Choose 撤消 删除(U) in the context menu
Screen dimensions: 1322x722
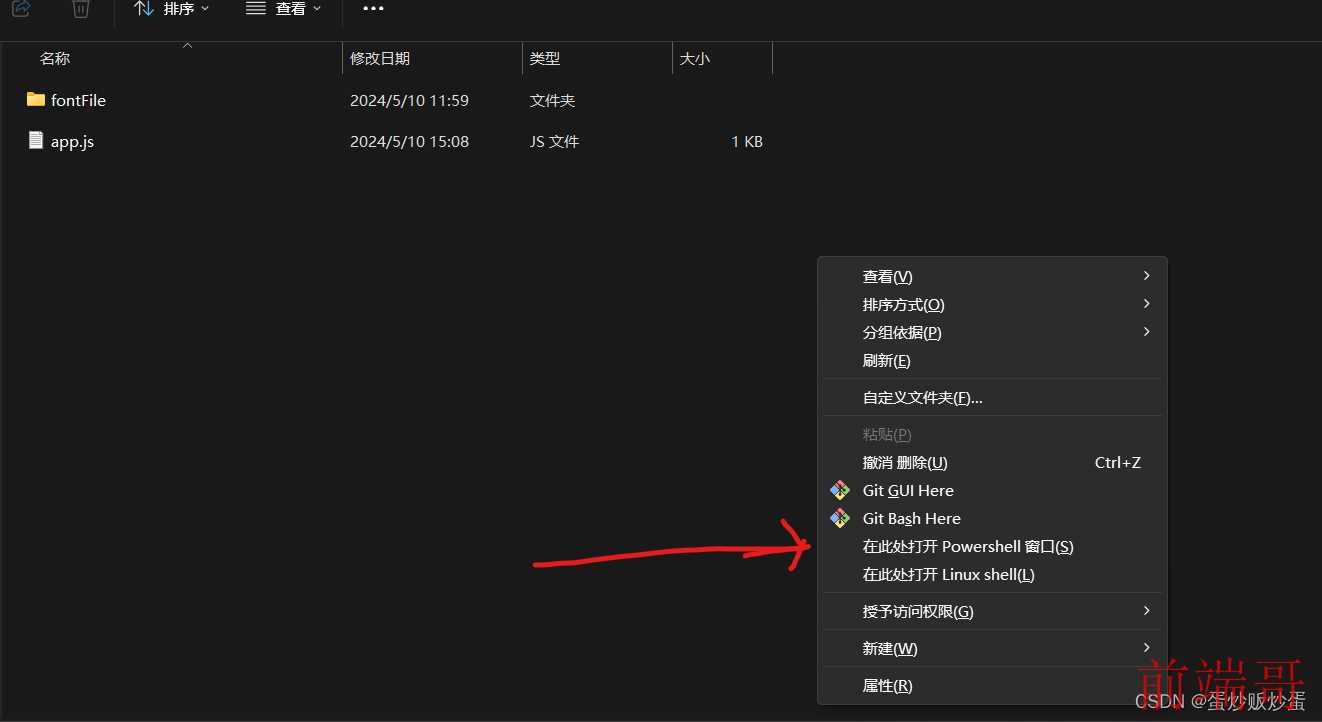[x=992, y=462]
